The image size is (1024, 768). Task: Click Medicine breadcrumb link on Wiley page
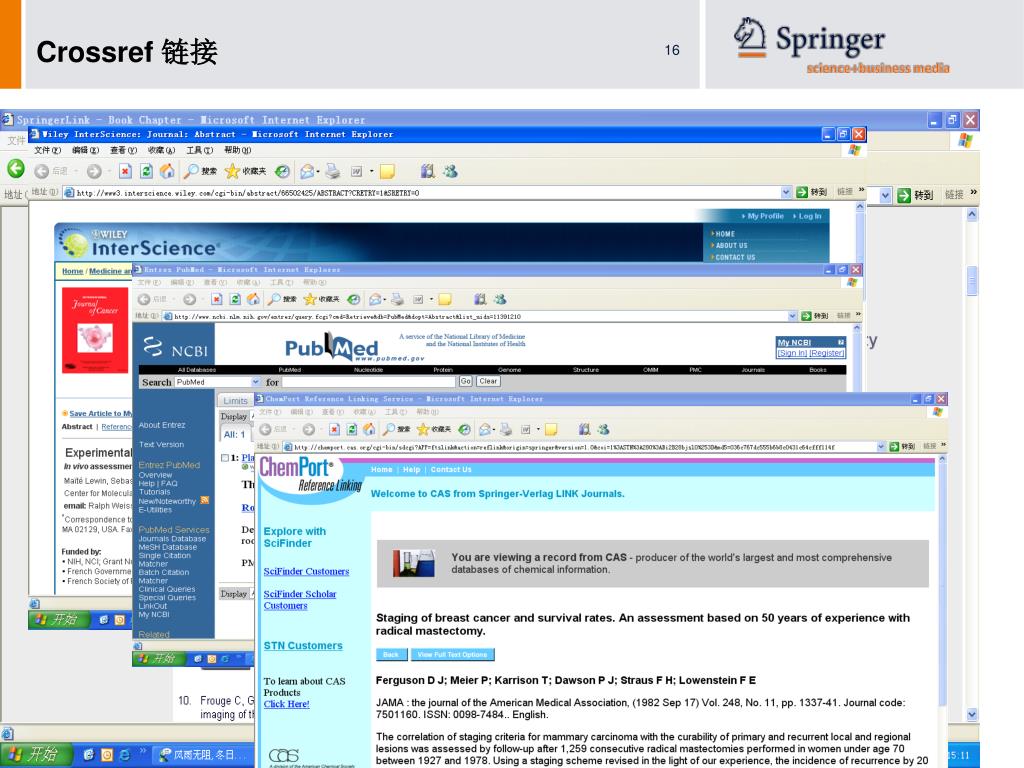110,271
